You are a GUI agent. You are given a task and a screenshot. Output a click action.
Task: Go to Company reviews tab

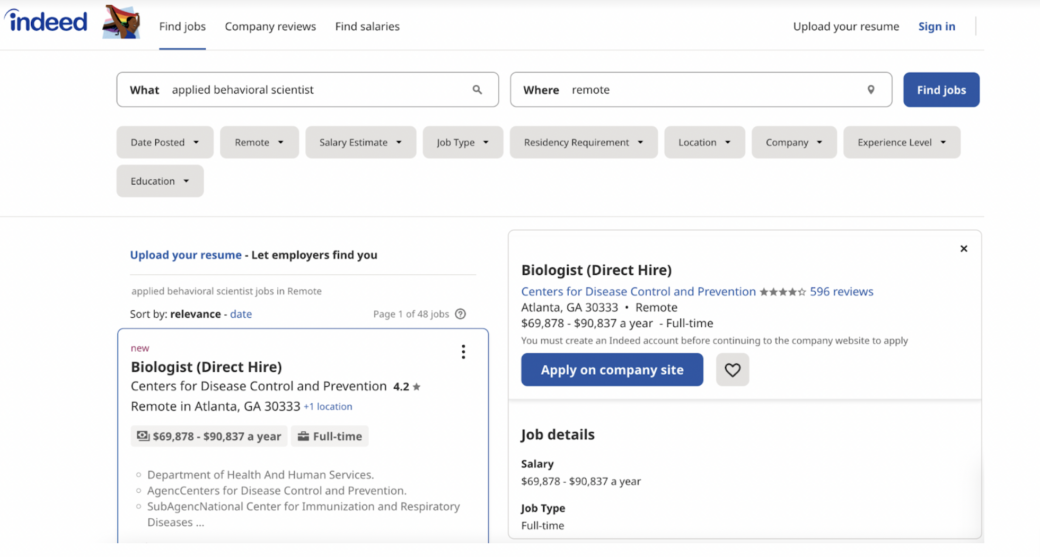(270, 27)
